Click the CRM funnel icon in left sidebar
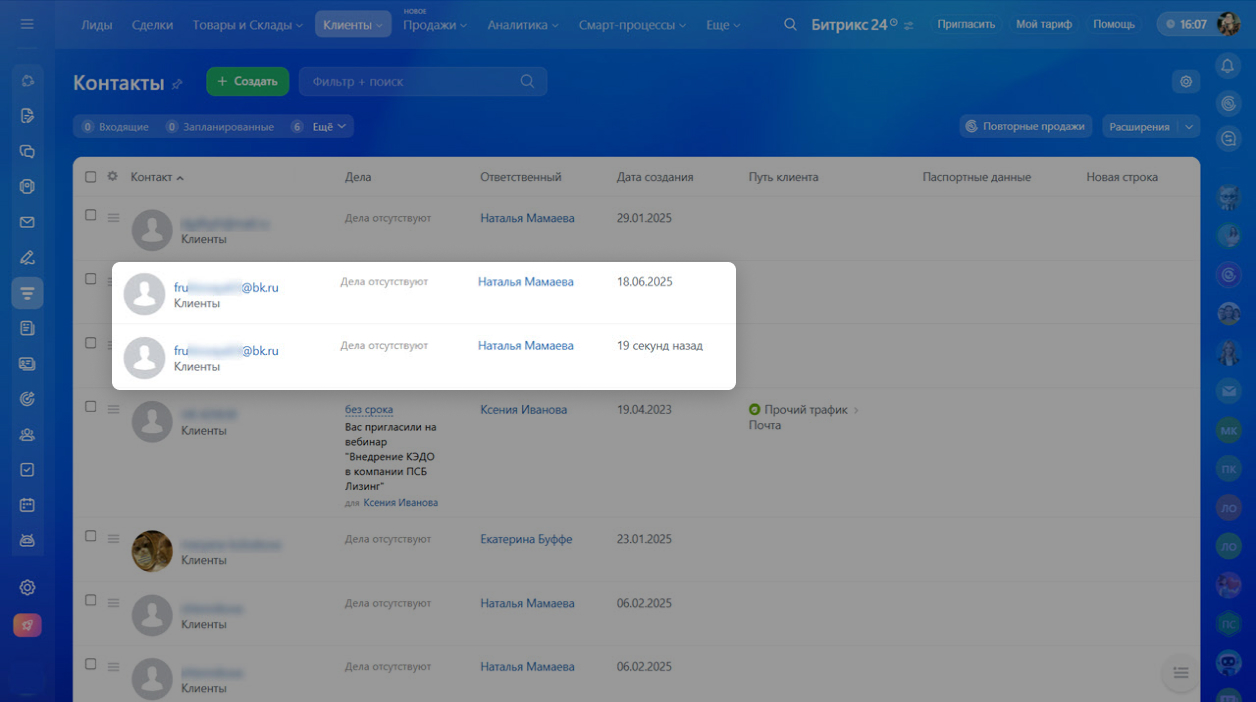1256x702 pixels. tap(27, 293)
